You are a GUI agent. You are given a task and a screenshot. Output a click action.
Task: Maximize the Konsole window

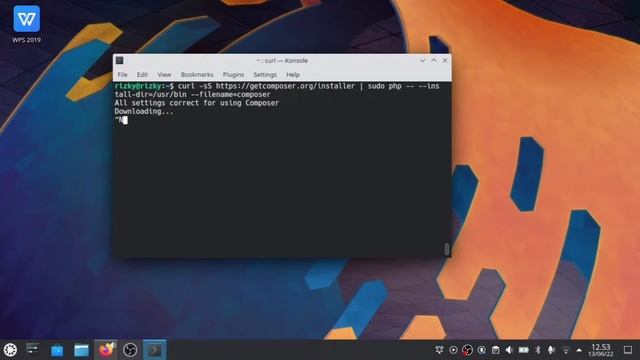point(433,60)
